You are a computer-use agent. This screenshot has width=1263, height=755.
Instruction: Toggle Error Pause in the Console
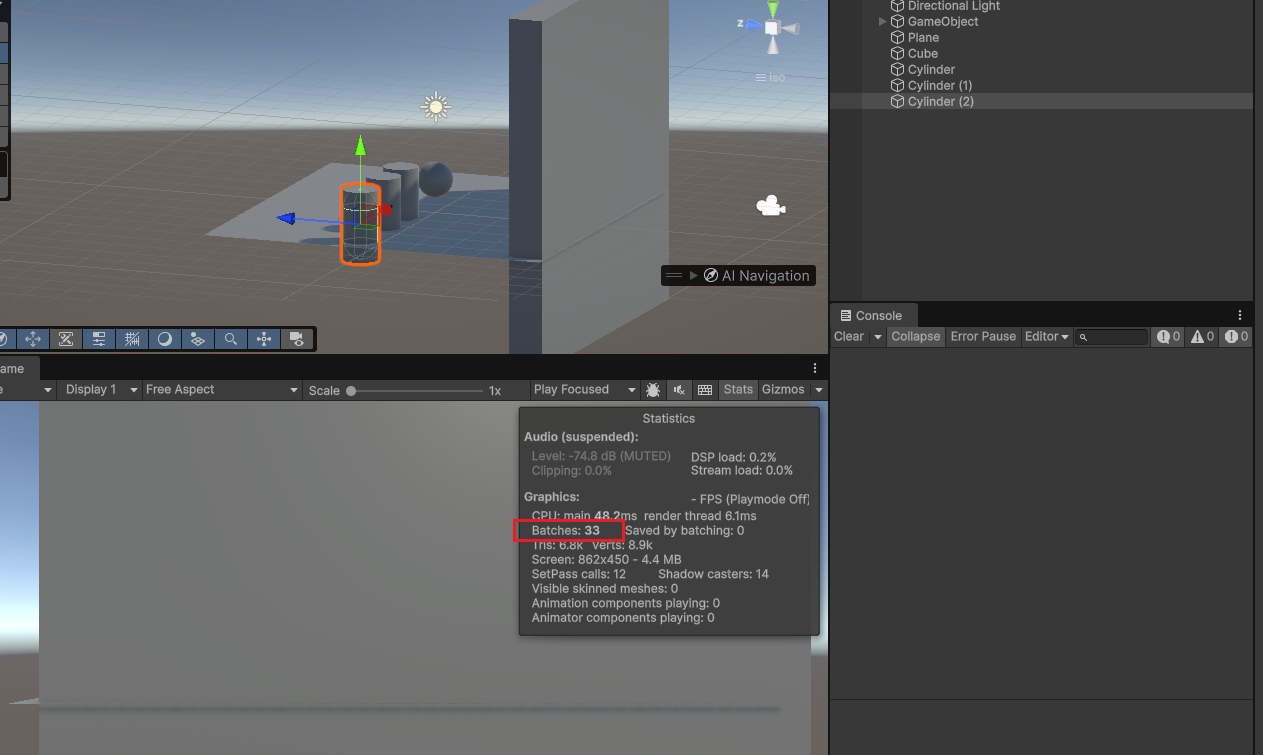click(x=982, y=337)
